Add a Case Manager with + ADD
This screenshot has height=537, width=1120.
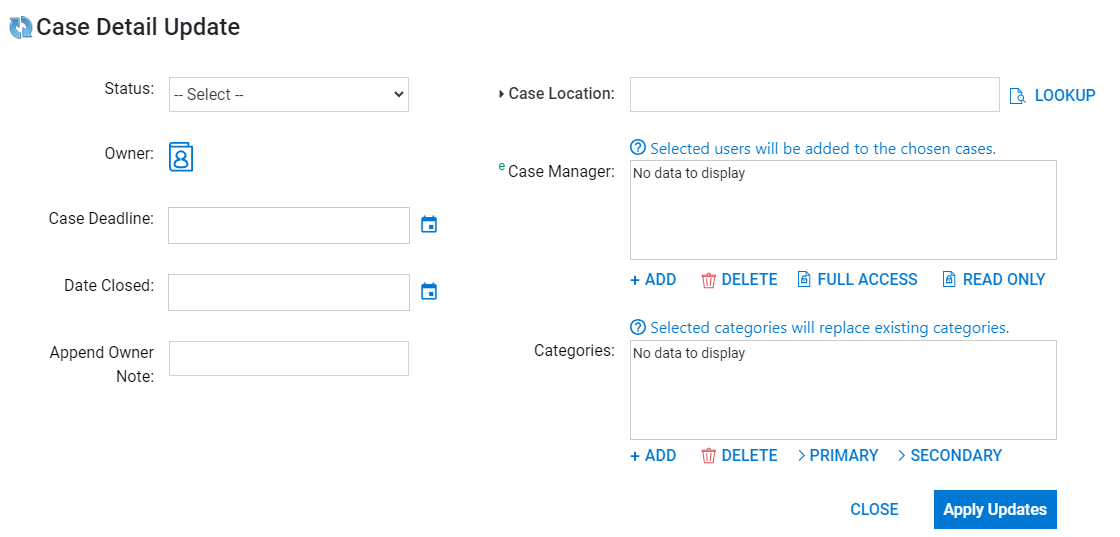pyautogui.click(x=653, y=279)
